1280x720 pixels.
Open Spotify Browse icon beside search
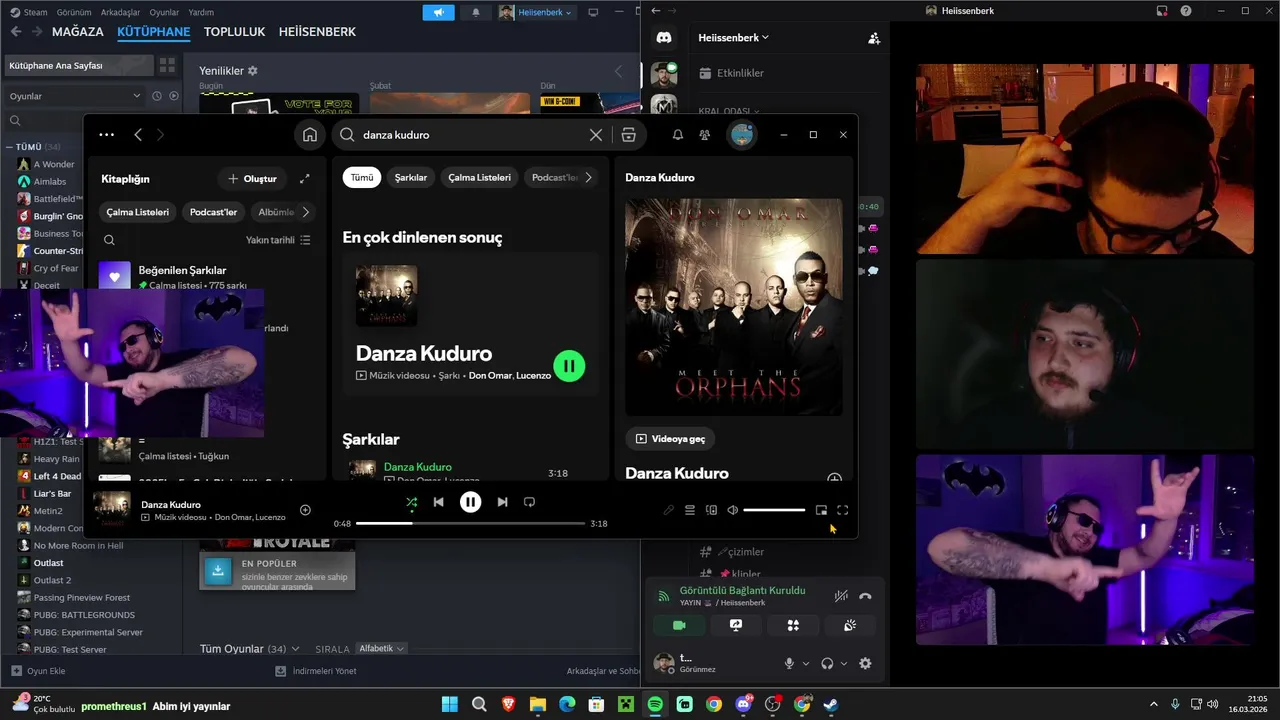(628, 135)
